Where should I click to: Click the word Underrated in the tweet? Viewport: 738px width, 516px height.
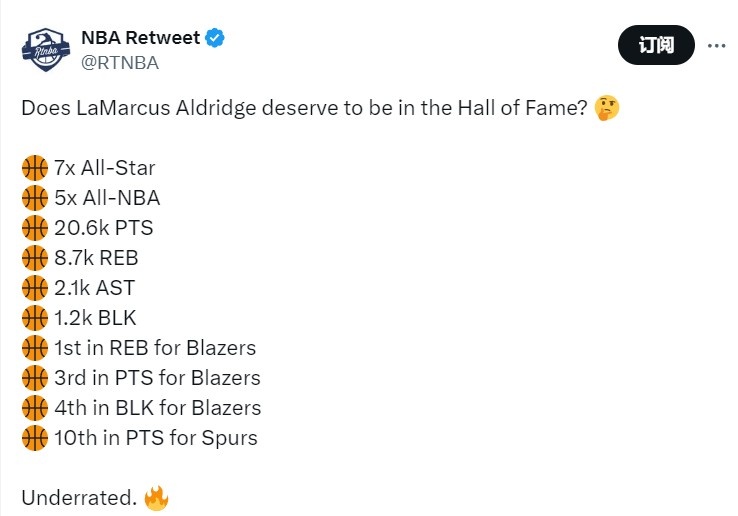78,498
